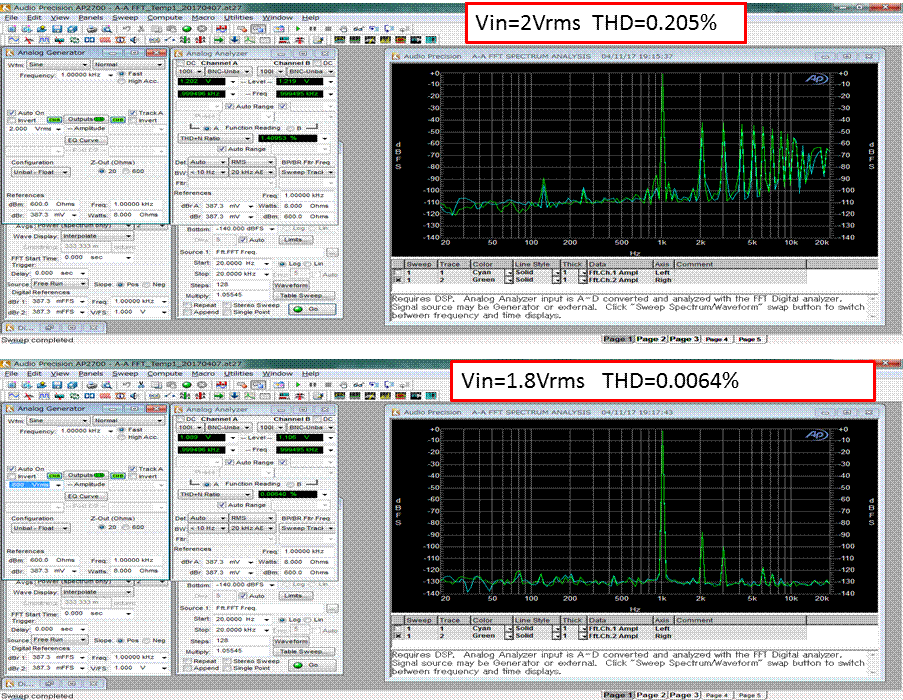This screenshot has height=700, width=903.
Task: Click the green right-arrow icon in lower toolbar
Action: pos(219,396)
